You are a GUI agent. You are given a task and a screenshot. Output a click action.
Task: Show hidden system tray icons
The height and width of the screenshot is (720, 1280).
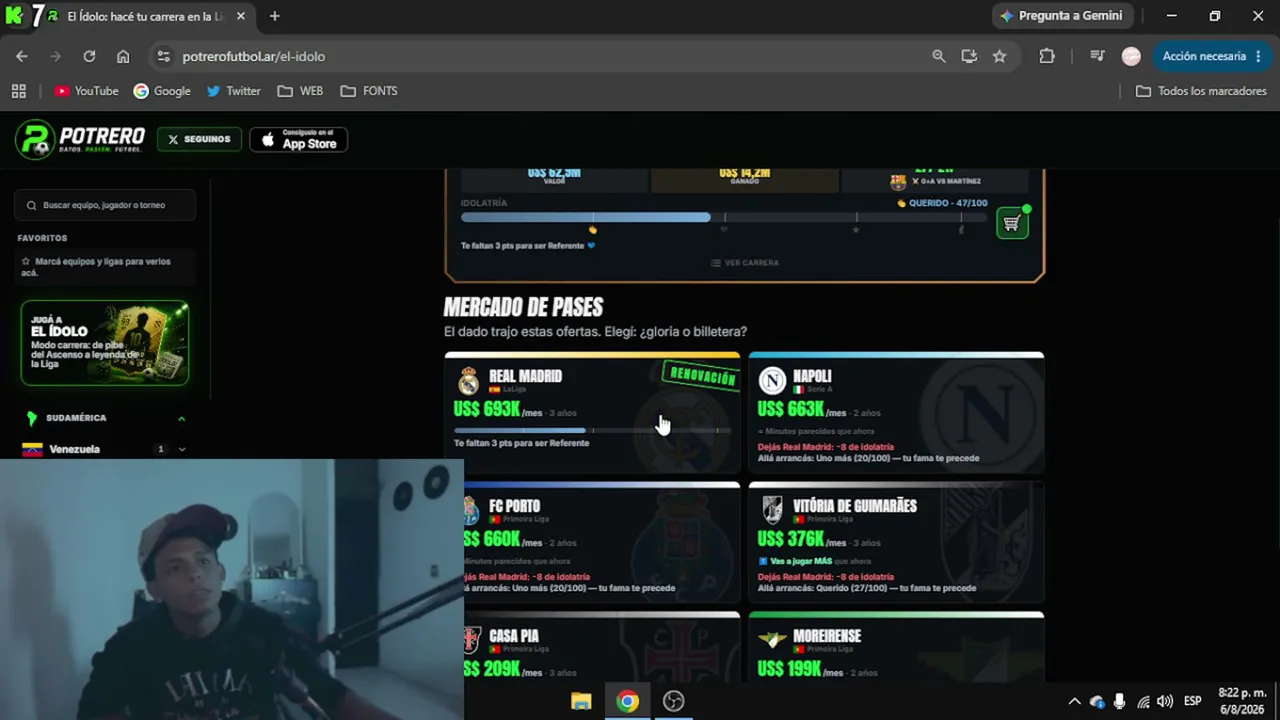click(x=1074, y=701)
